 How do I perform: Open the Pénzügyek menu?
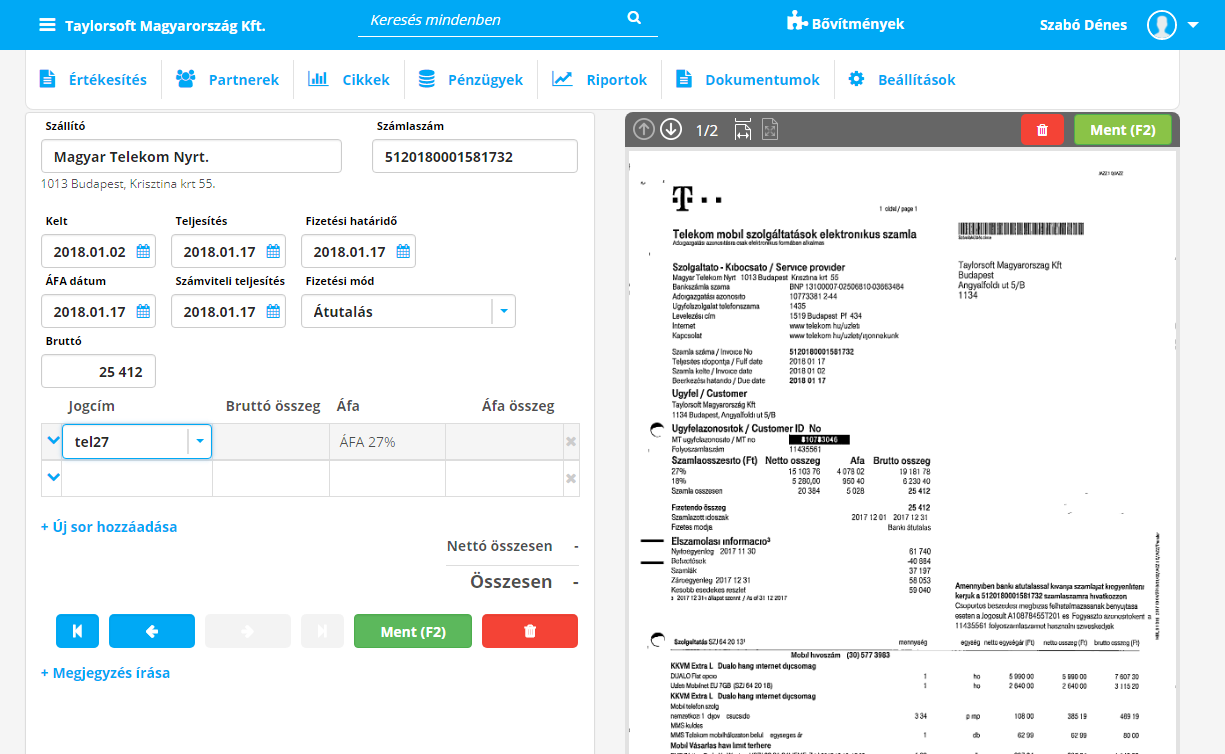click(470, 80)
